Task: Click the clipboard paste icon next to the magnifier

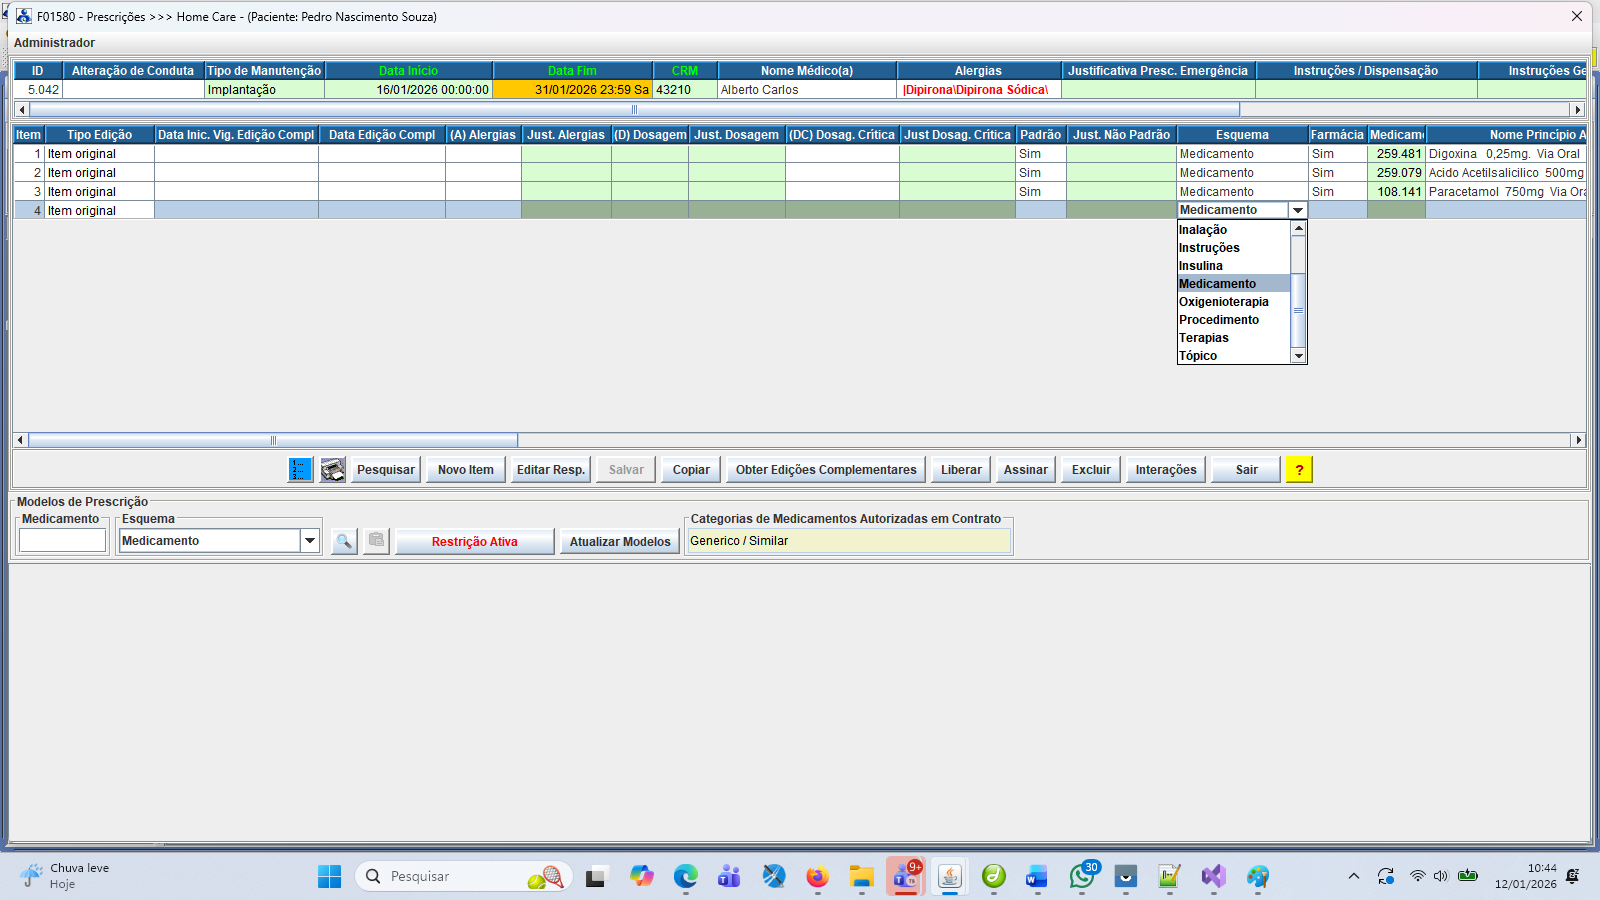Action: click(x=376, y=541)
